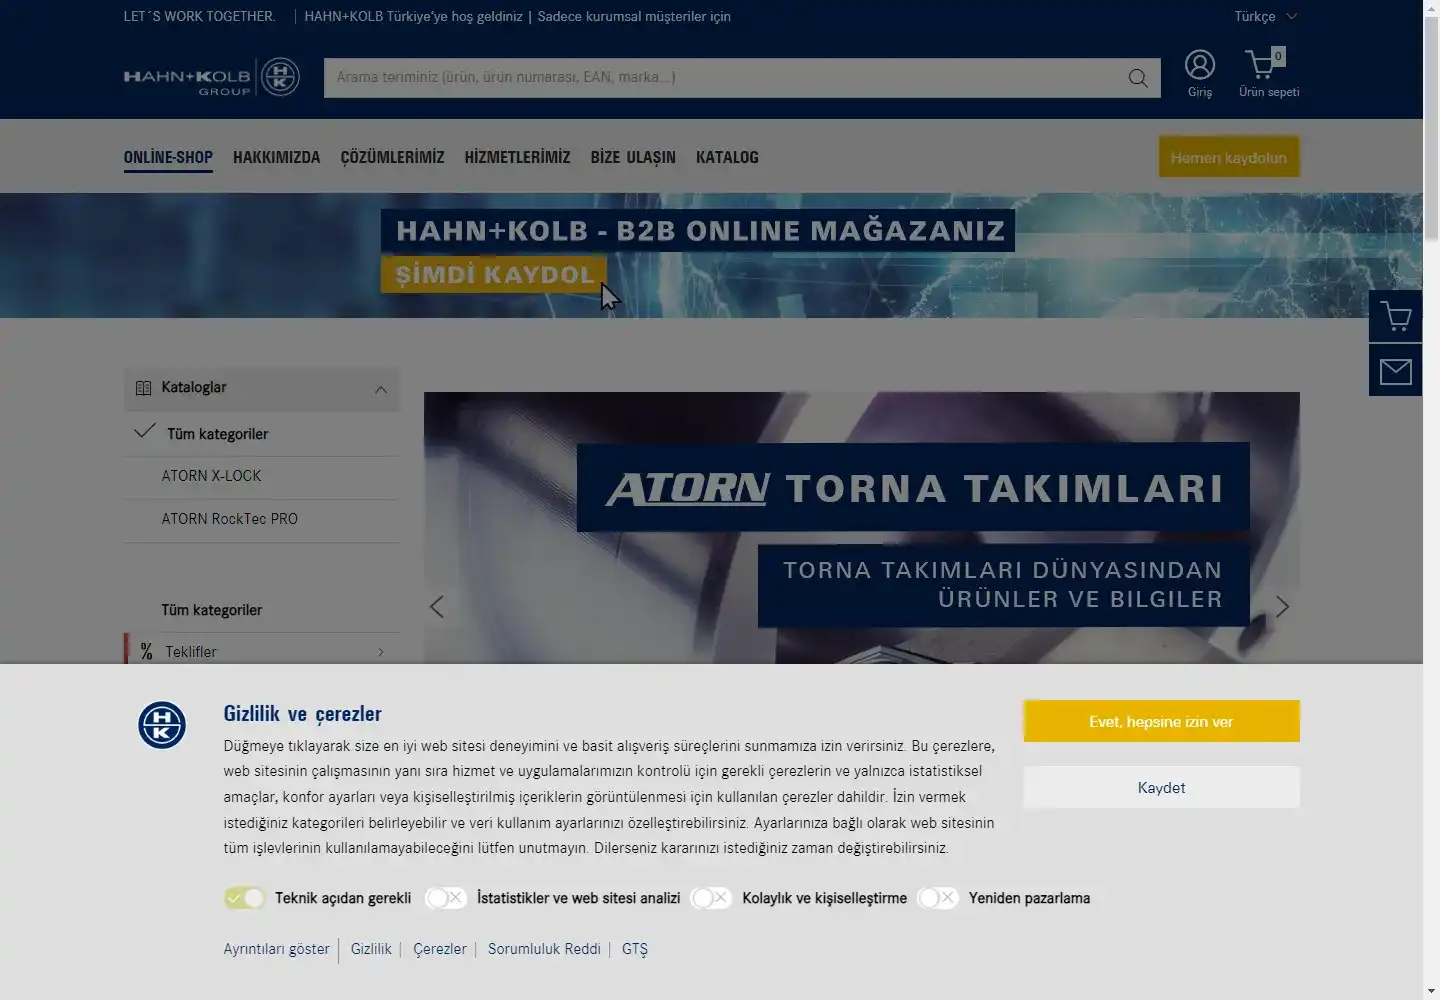Expand the Teklifler category arrow
This screenshot has height=1000, width=1440.
point(381,652)
